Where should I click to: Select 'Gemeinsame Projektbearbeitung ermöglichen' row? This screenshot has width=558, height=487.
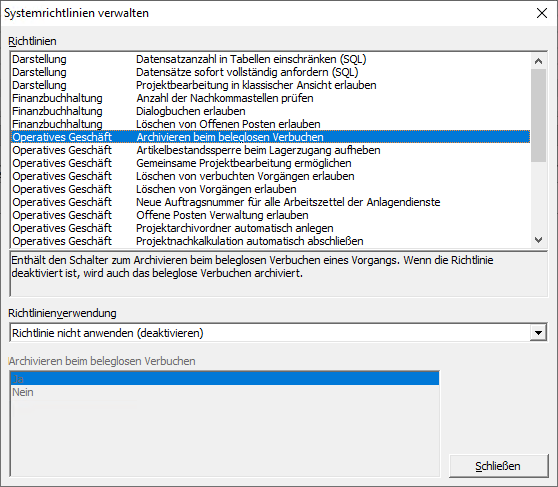pos(270,163)
